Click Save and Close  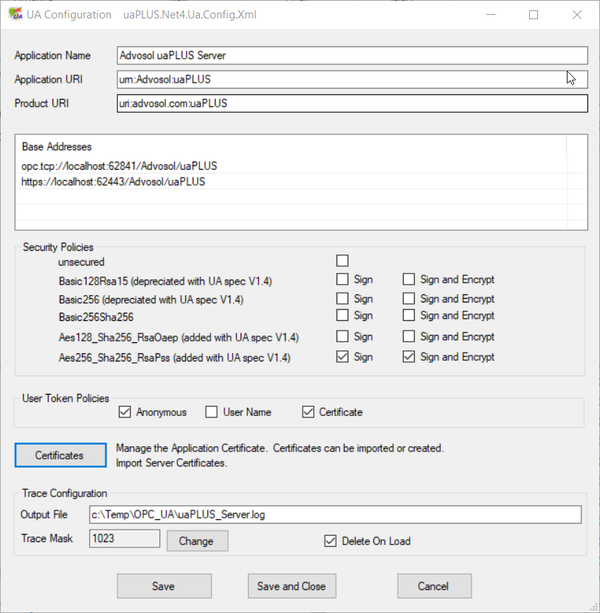(292, 586)
